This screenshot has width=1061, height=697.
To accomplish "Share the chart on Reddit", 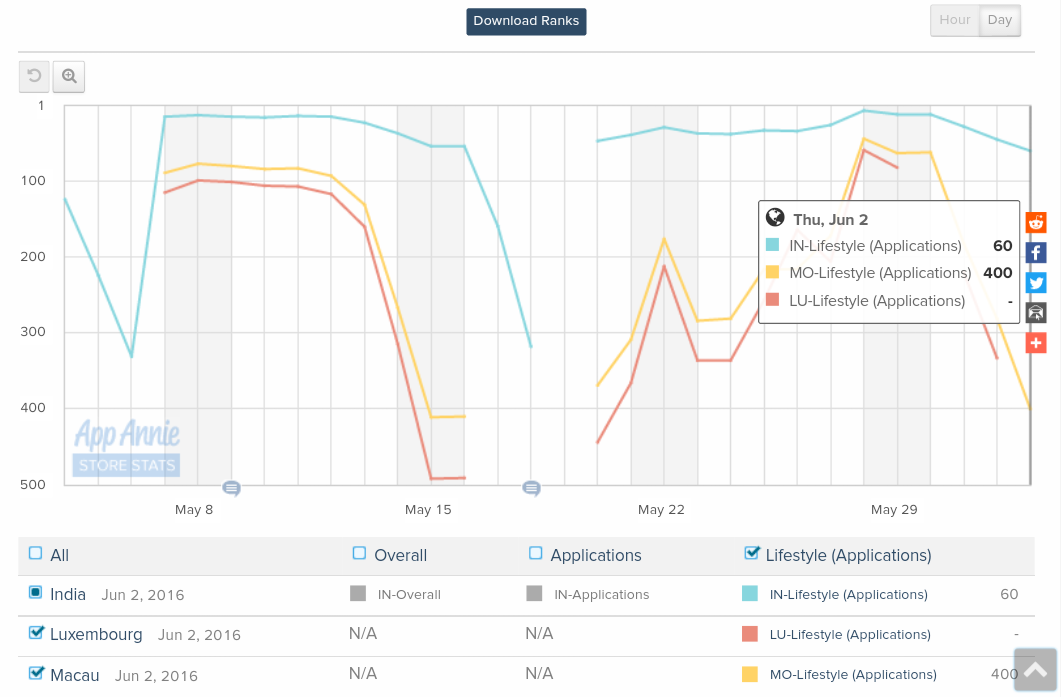I will (1036, 222).
